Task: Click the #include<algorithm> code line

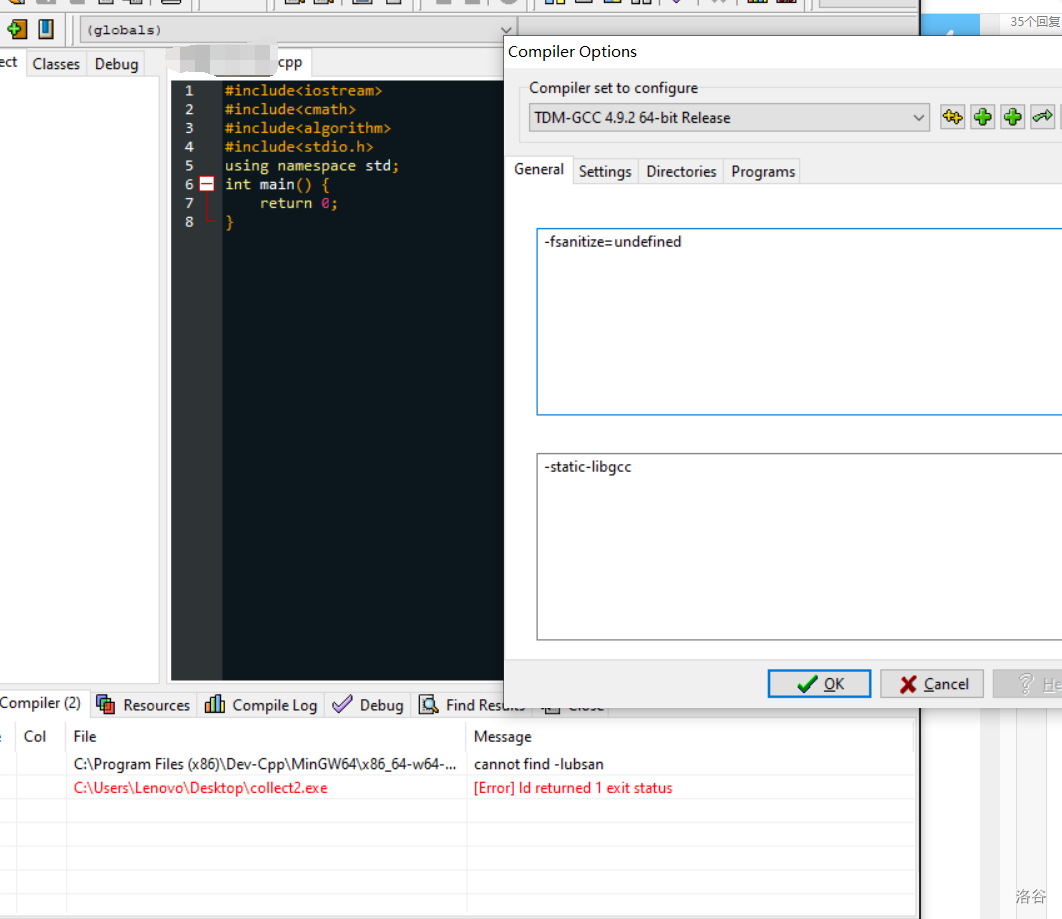Action: click(x=307, y=128)
